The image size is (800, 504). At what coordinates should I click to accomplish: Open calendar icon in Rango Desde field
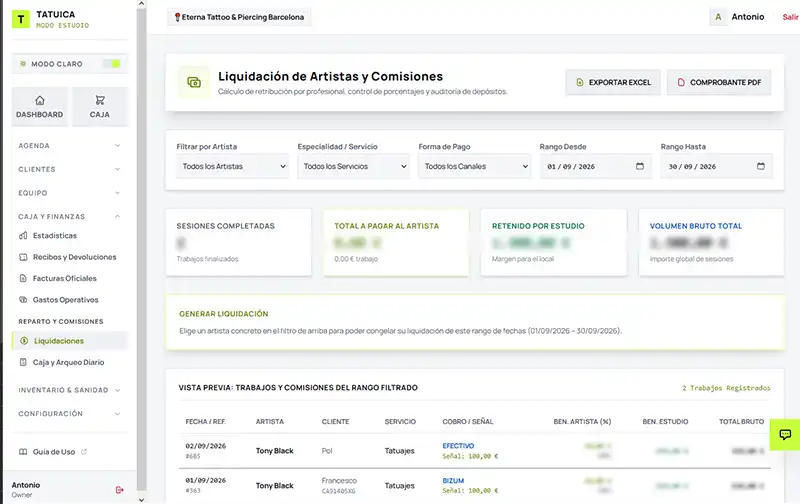(x=640, y=166)
